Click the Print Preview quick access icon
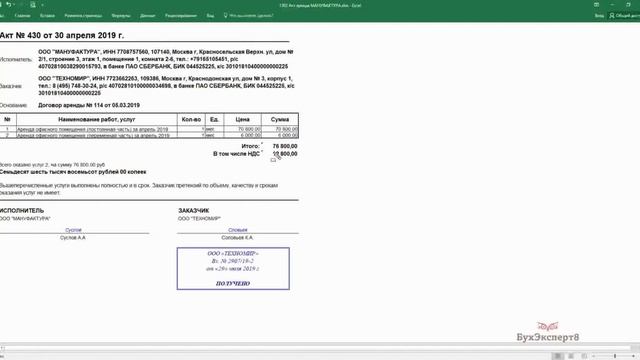This screenshot has height=360, width=640. coord(33,5)
